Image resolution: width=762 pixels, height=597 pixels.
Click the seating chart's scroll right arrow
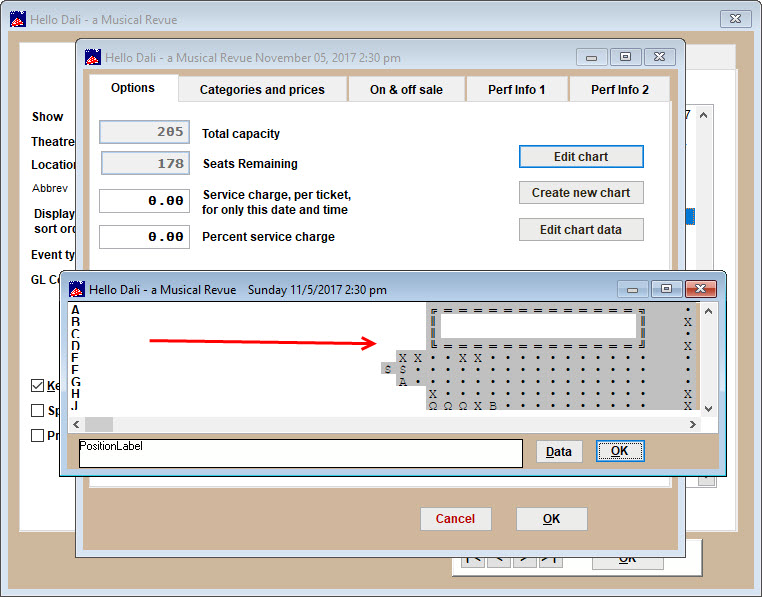693,424
